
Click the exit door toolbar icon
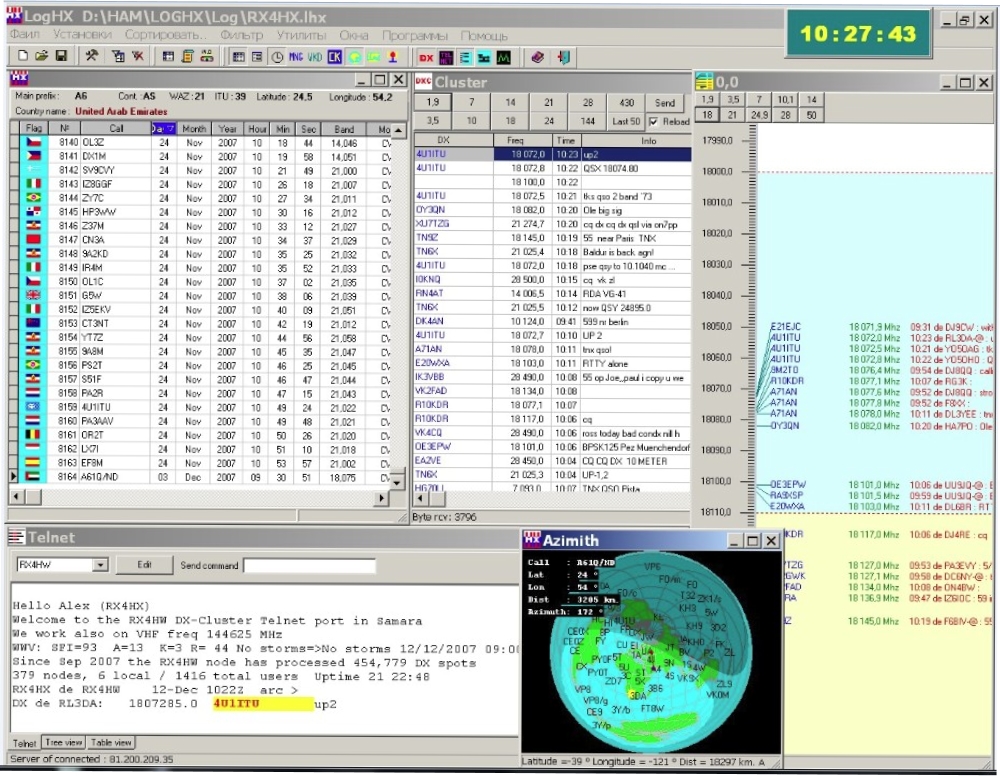click(x=565, y=57)
